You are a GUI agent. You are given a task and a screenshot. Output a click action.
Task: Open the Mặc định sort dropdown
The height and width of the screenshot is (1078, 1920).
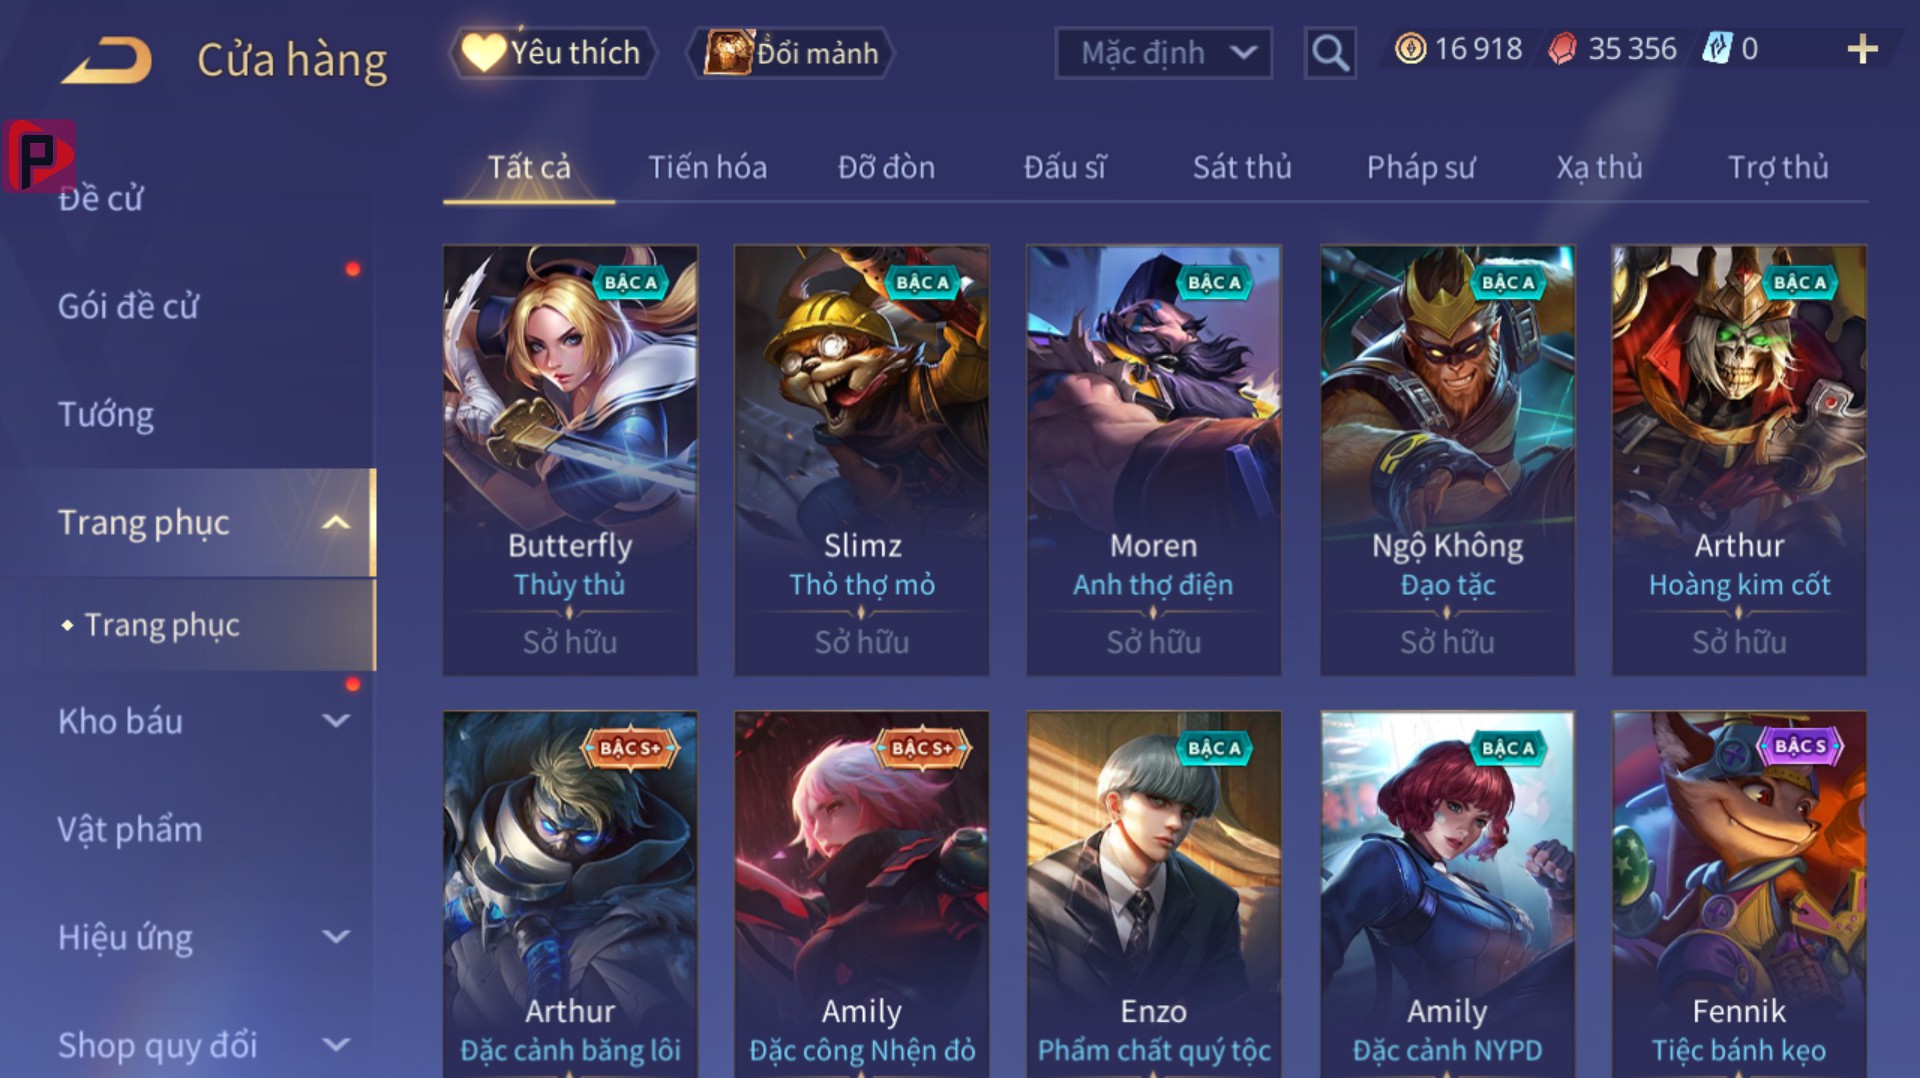1164,53
